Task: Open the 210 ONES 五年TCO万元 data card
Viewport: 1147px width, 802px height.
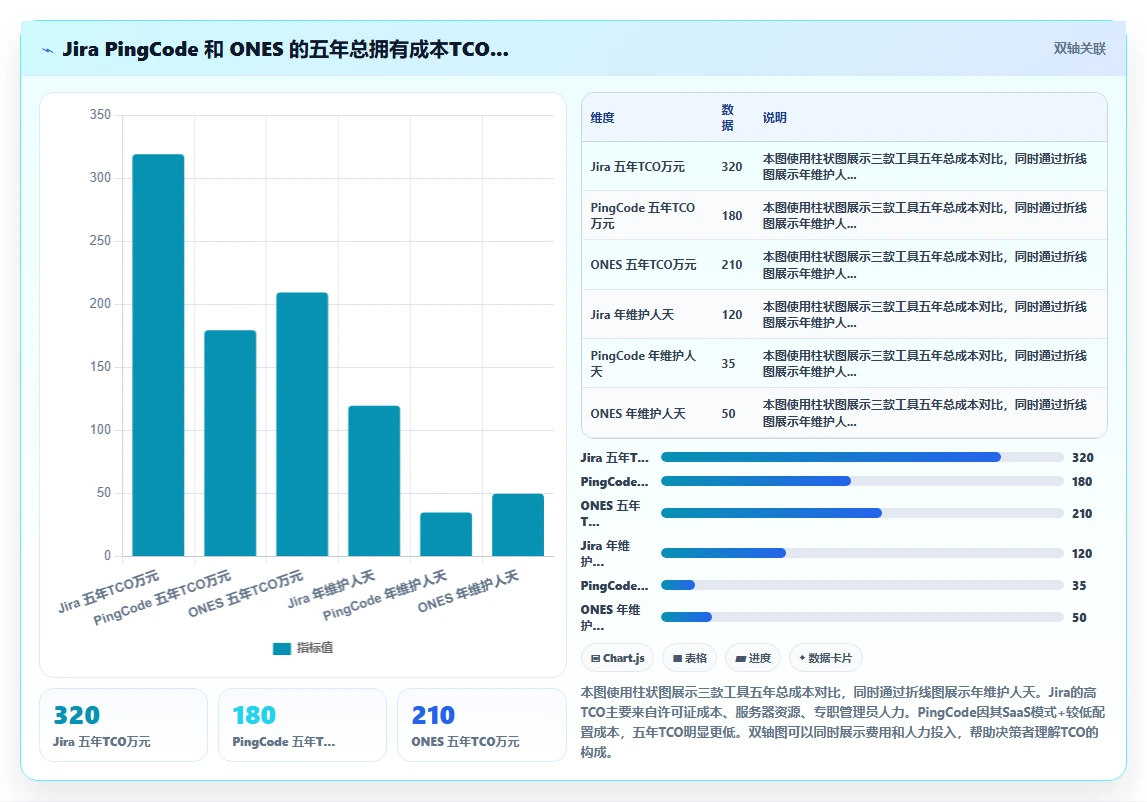Action: click(x=481, y=725)
